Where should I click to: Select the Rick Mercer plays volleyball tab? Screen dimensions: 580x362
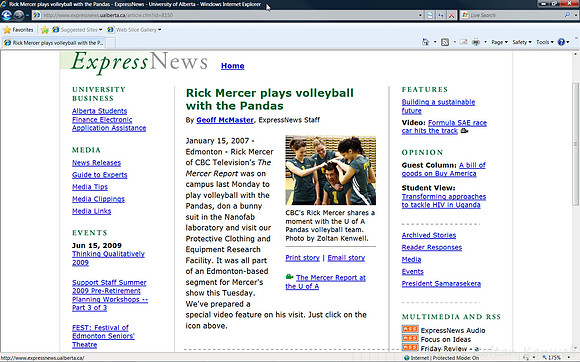[54, 43]
